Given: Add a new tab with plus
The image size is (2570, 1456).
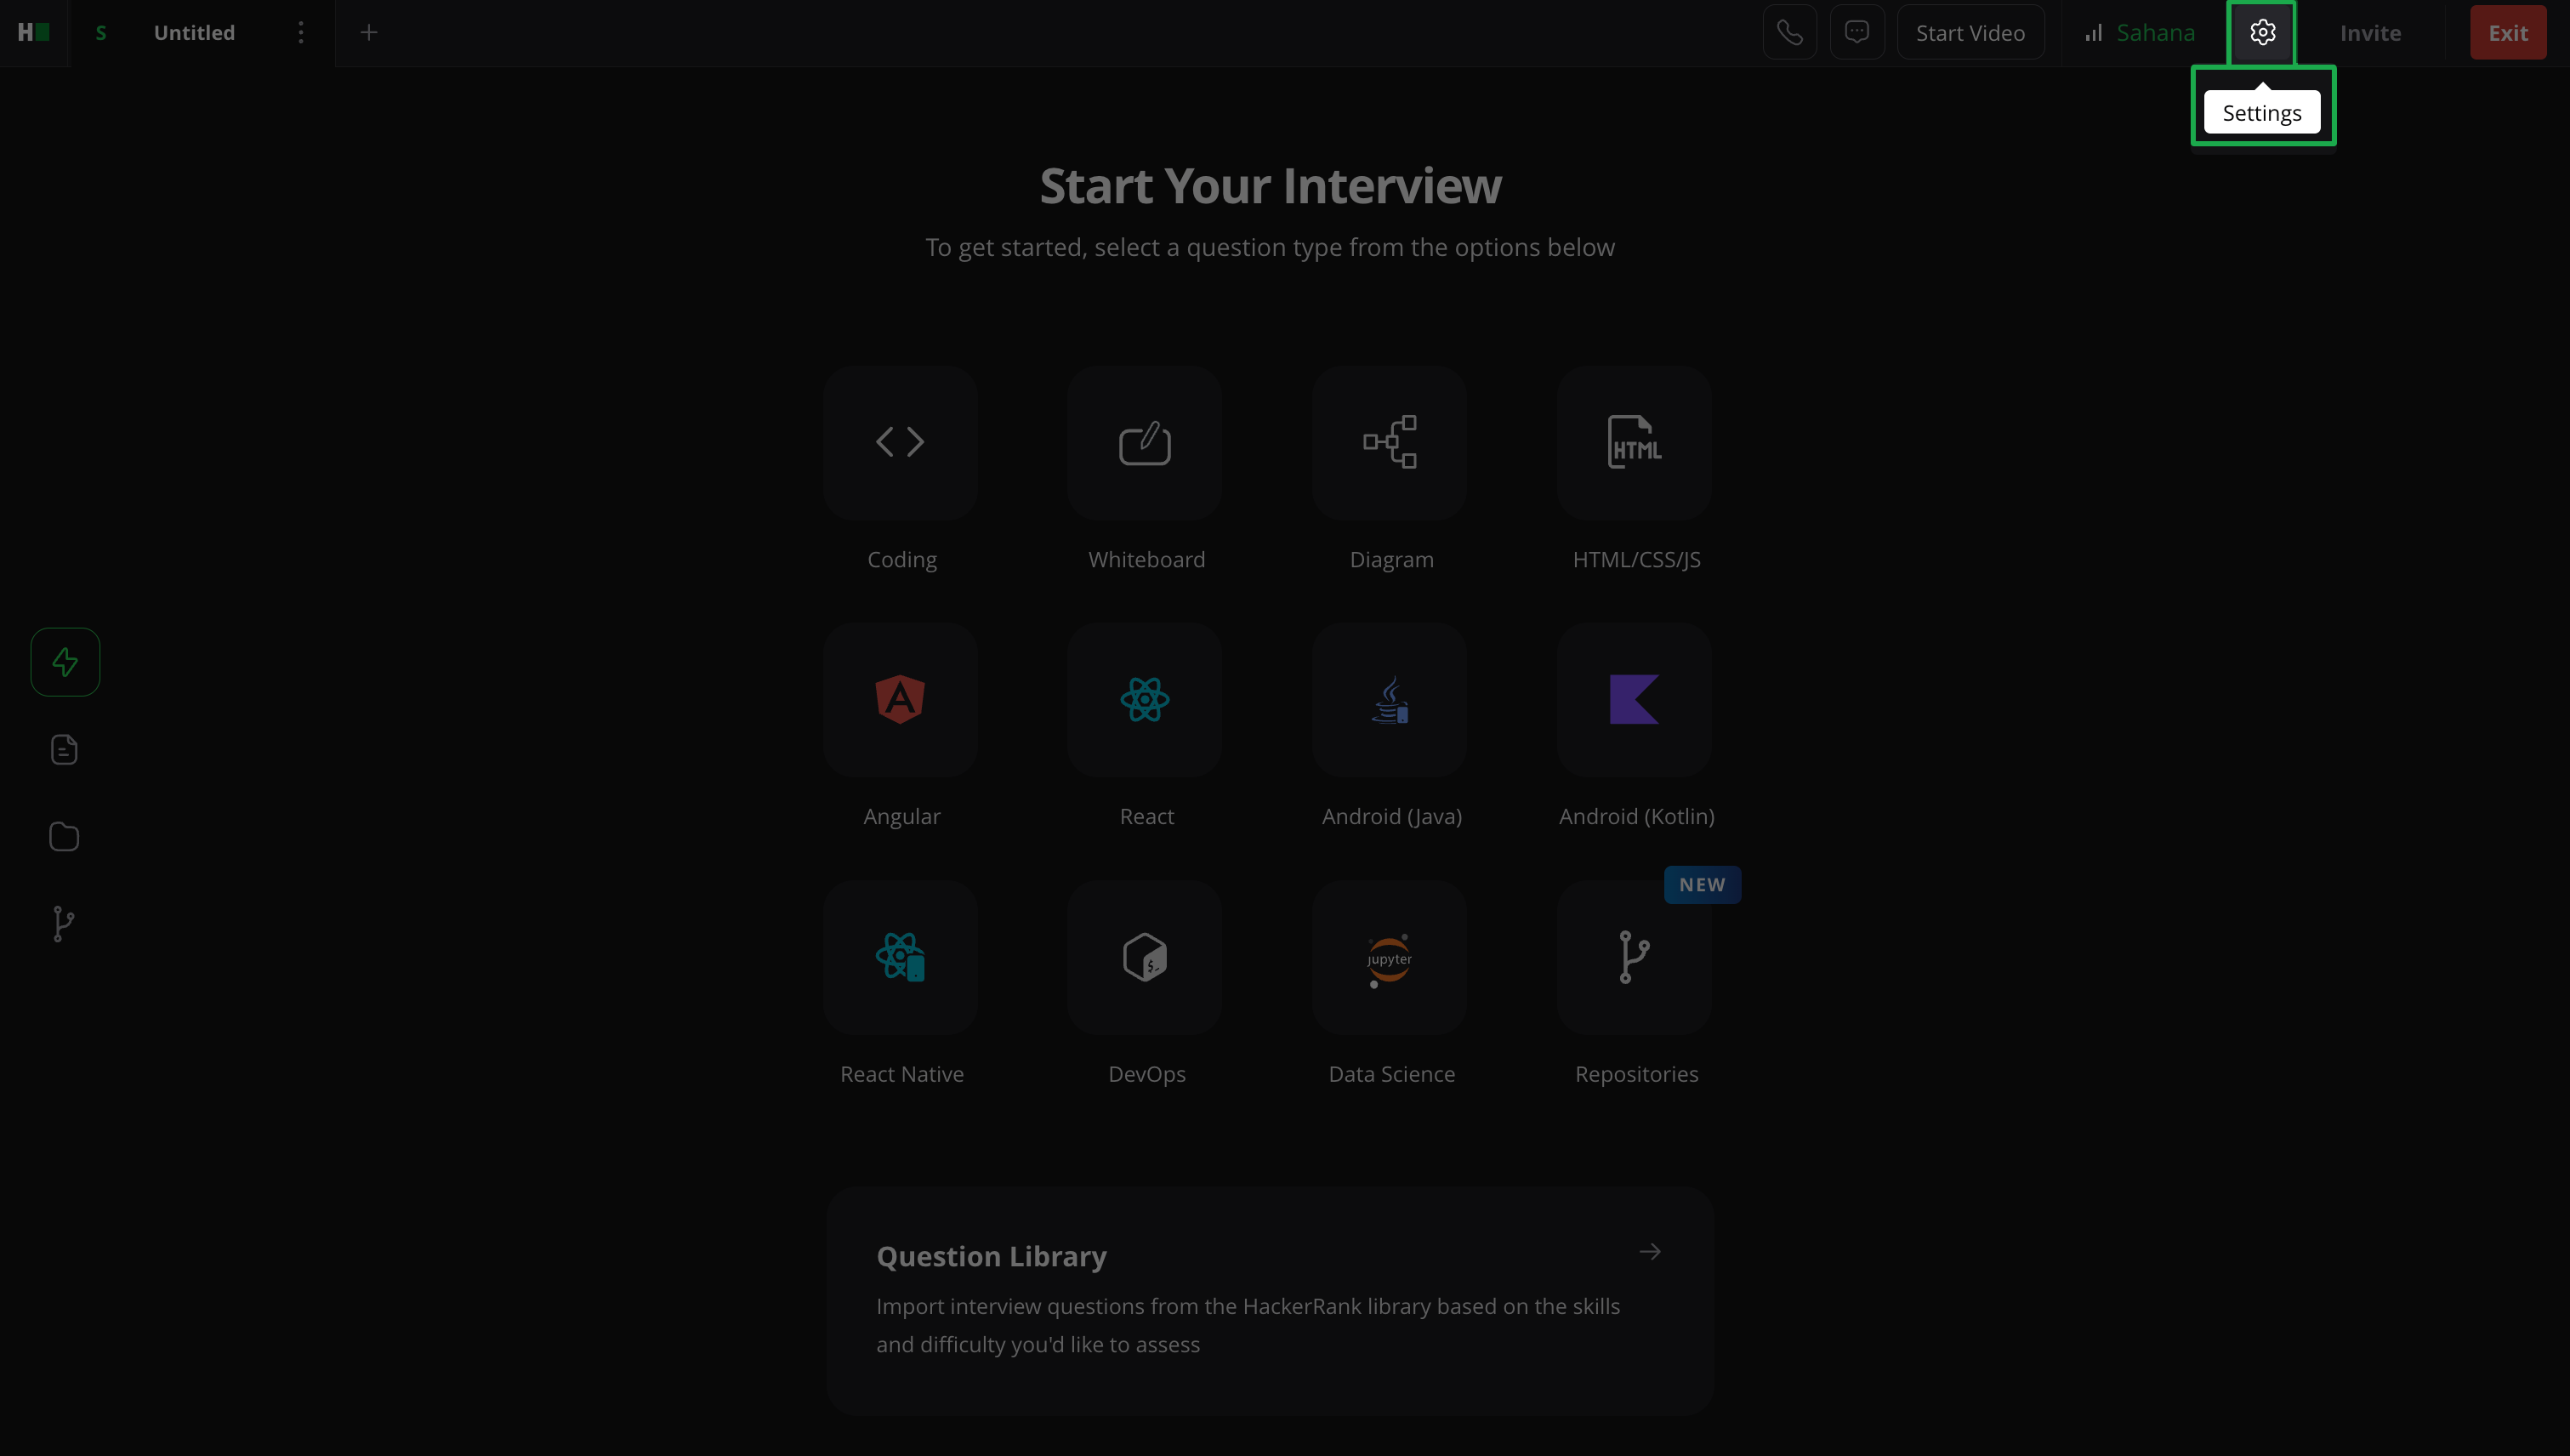Looking at the screenshot, I should pyautogui.click(x=368, y=33).
